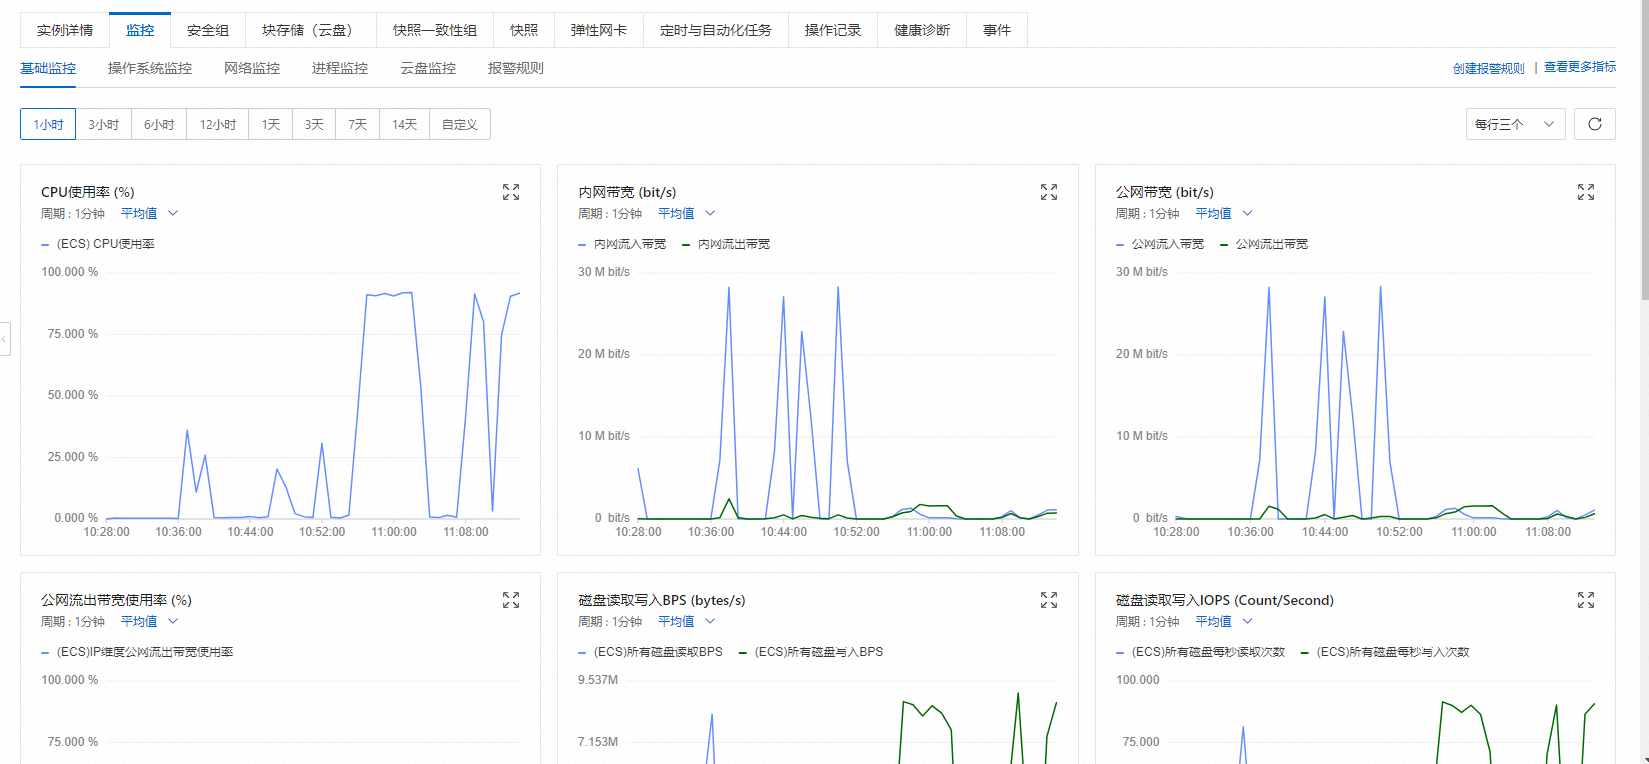Viewport: 1649px width, 764px height.
Task: Toggle the 公网流入带宽 legend series
Action: 1160,244
